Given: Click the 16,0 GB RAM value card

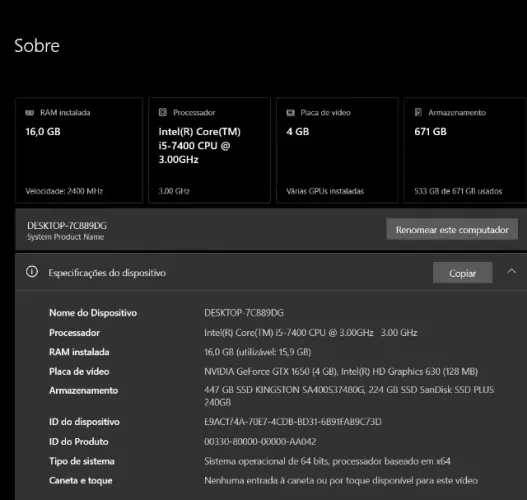Looking at the screenshot, I should pos(43,131).
